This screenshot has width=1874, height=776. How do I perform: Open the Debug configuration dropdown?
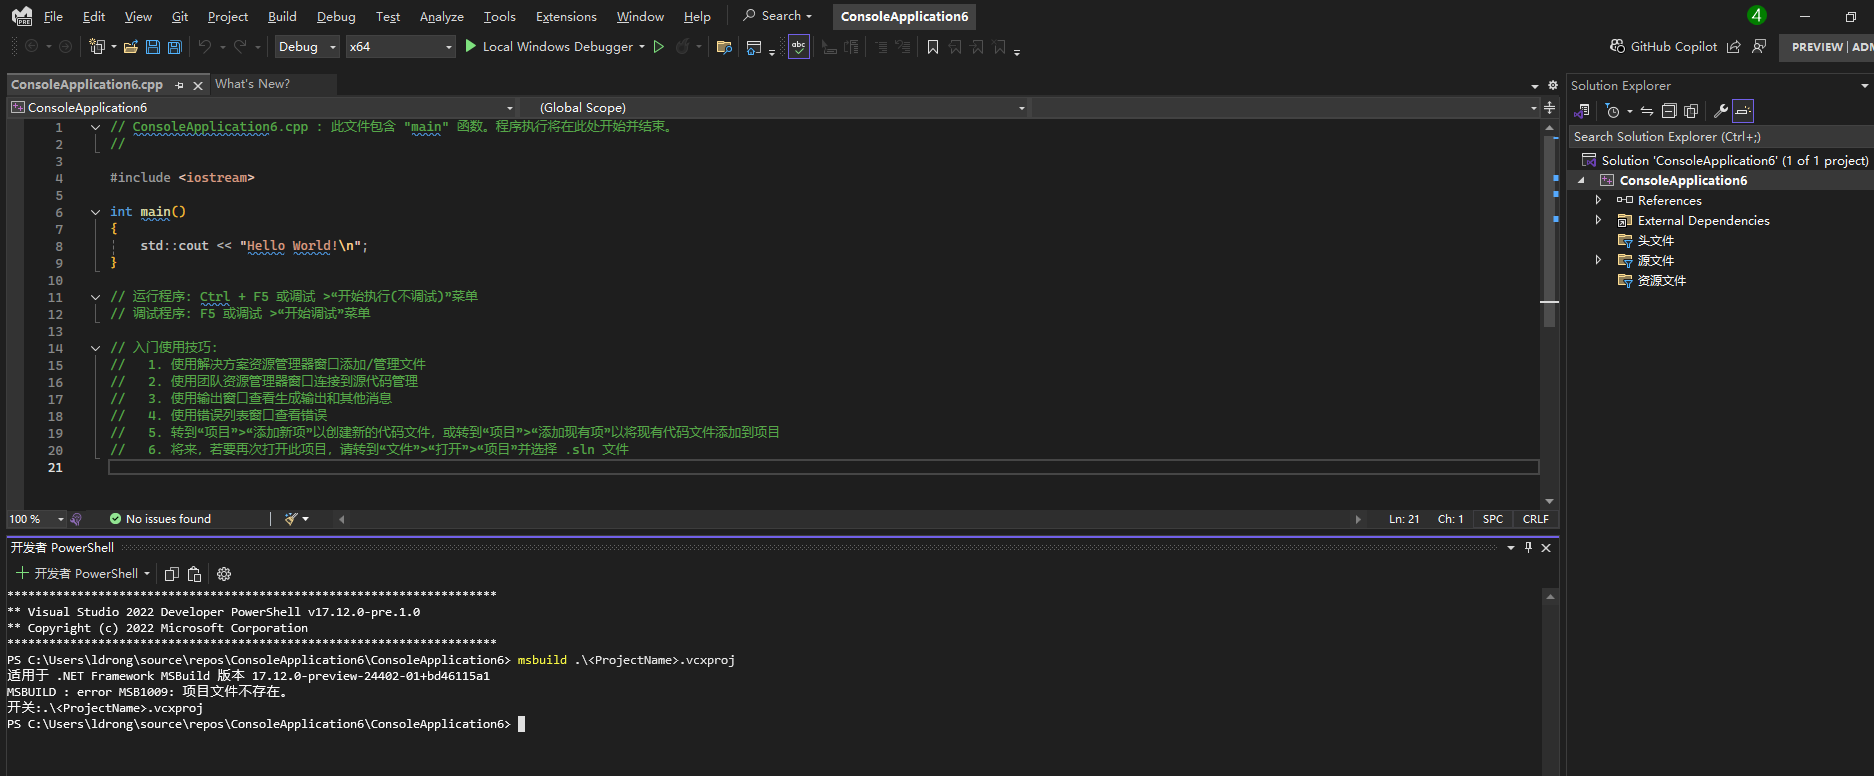[x=307, y=46]
